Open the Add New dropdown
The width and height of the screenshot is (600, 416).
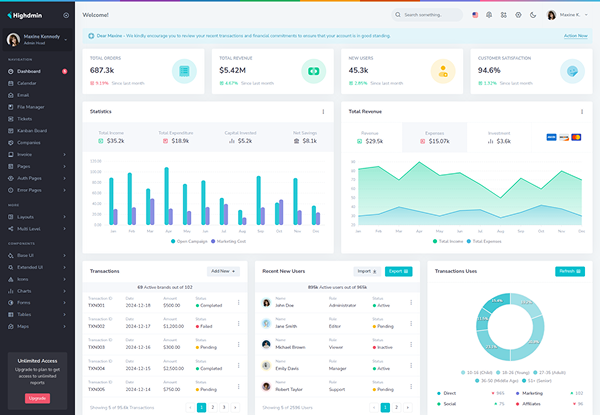click(223, 271)
